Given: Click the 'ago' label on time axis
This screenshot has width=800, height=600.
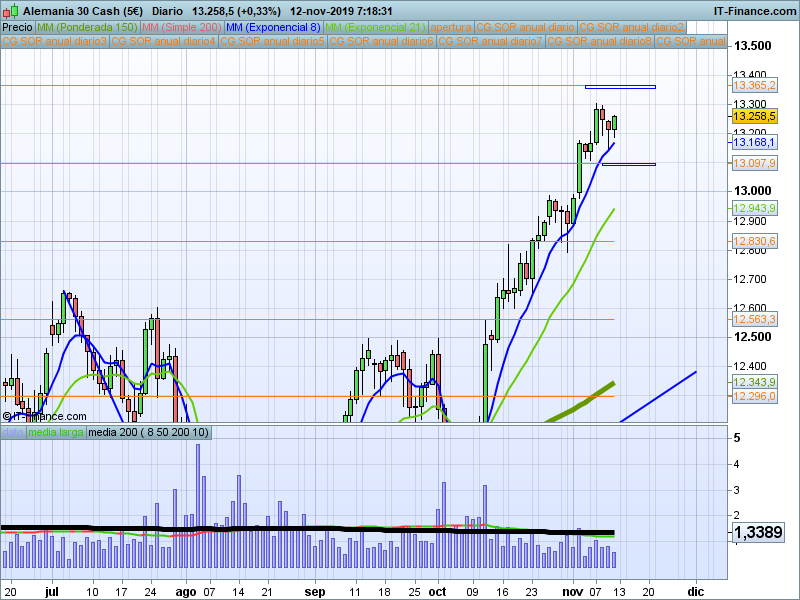Looking at the screenshot, I should 186,592.
